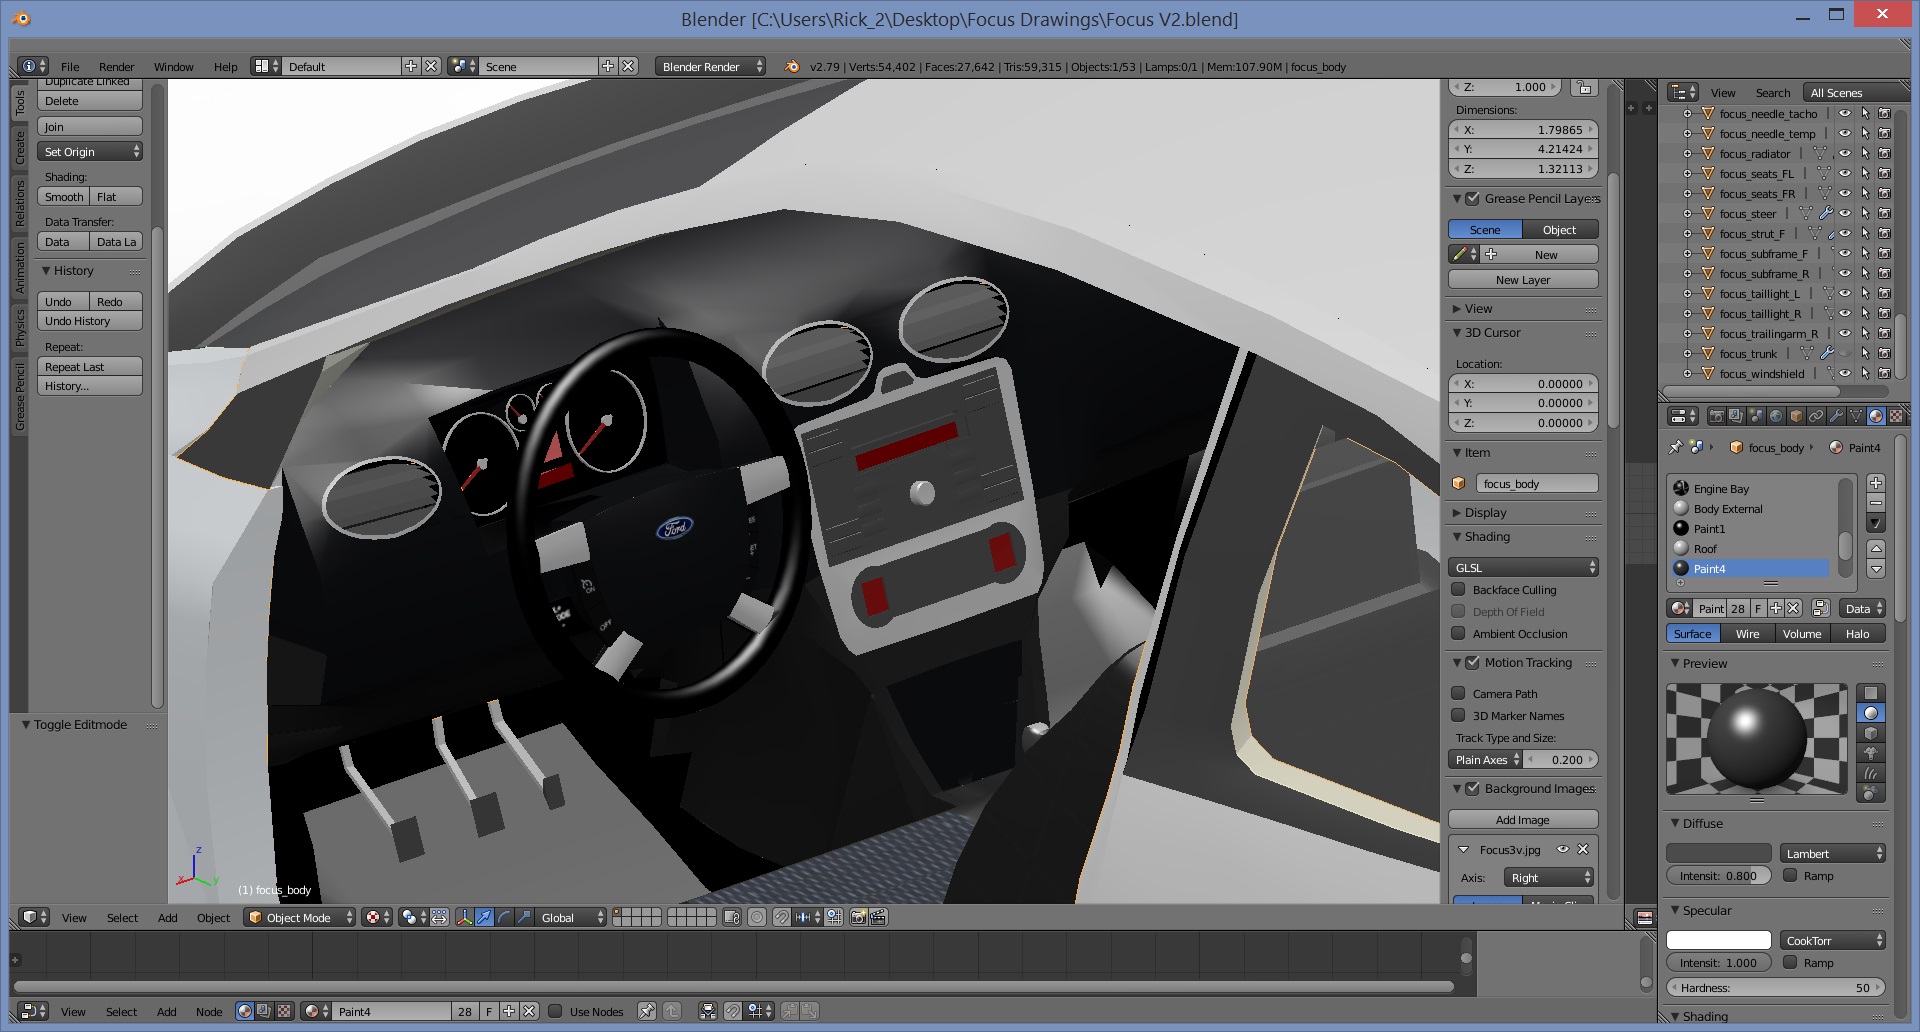Remove the selected material slot with minus button
1920x1032 pixels.
click(x=1876, y=503)
